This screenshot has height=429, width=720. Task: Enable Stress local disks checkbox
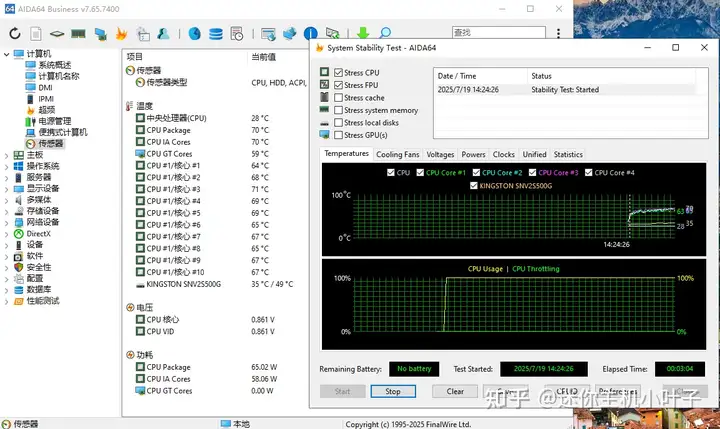tap(338, 123)
